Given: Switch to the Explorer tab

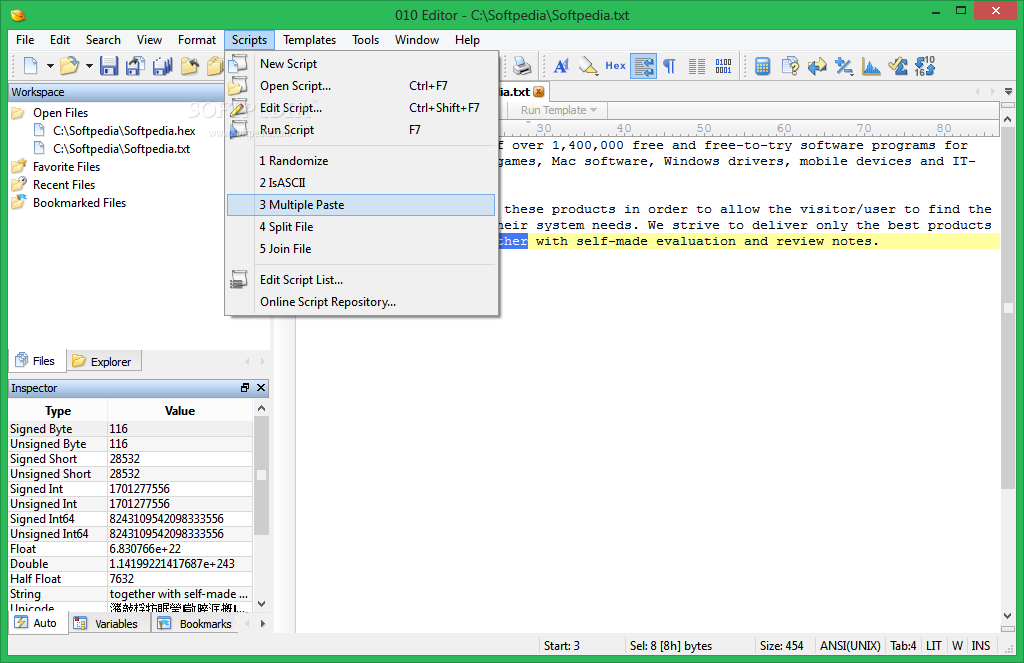Looking at the screenshot, I should click(103, 361).
